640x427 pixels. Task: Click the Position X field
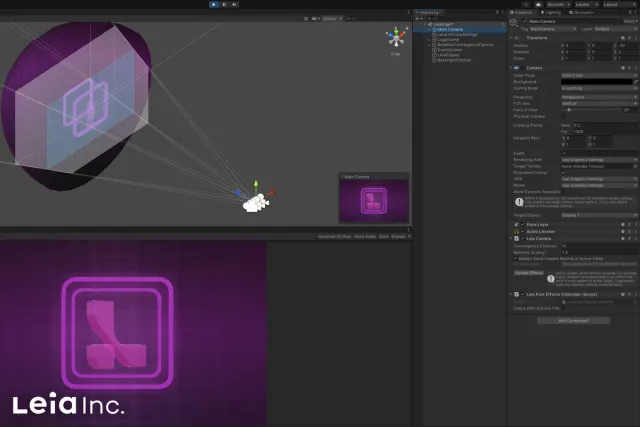(576, 46)
